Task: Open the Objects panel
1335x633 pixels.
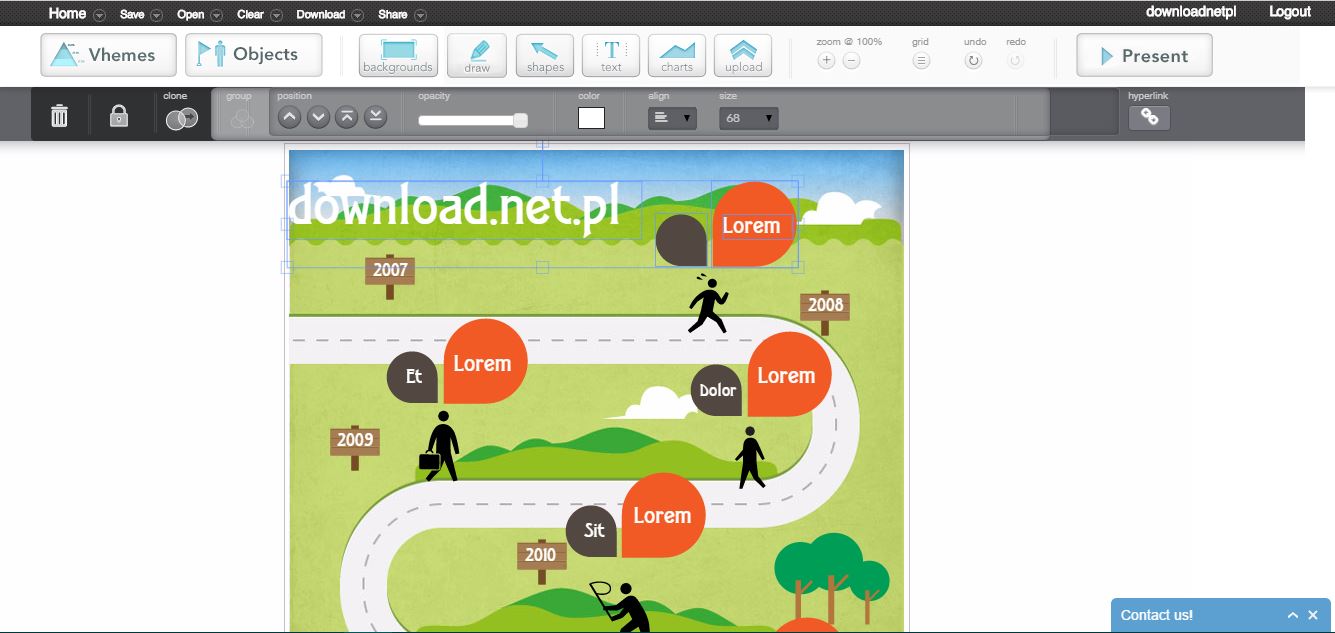Action: [254, 55]
